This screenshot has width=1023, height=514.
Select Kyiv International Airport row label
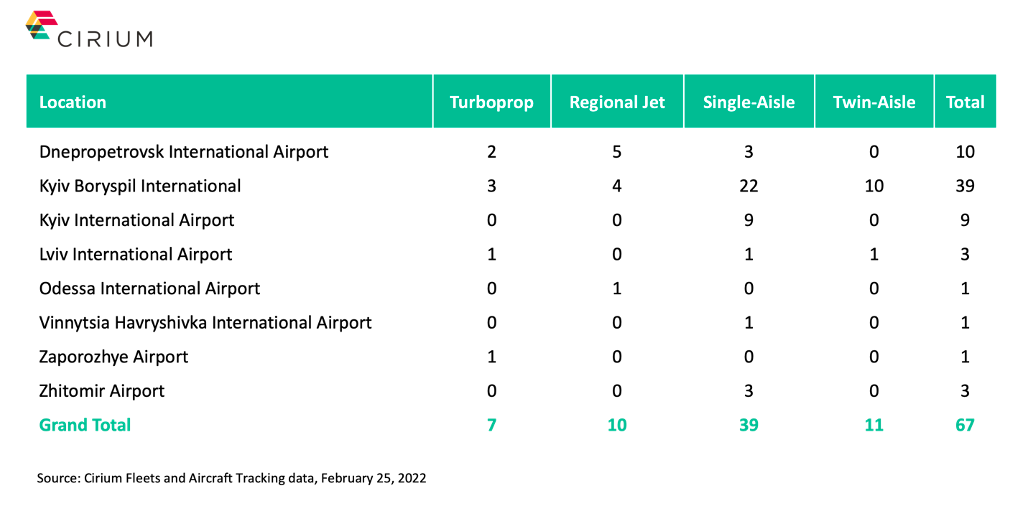click(136, 220)
